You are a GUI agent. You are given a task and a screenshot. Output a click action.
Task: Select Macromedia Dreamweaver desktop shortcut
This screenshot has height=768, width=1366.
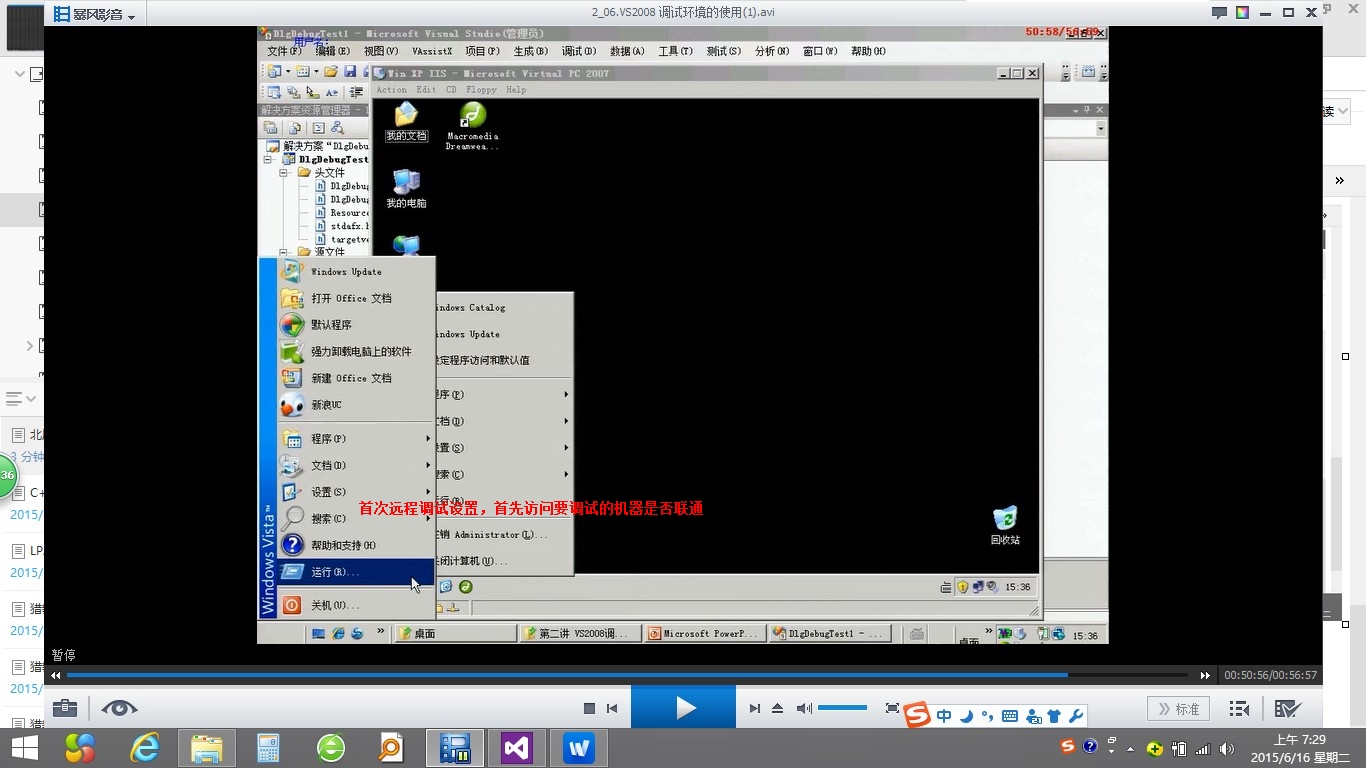pyautogui.click(x=472, y=126)
